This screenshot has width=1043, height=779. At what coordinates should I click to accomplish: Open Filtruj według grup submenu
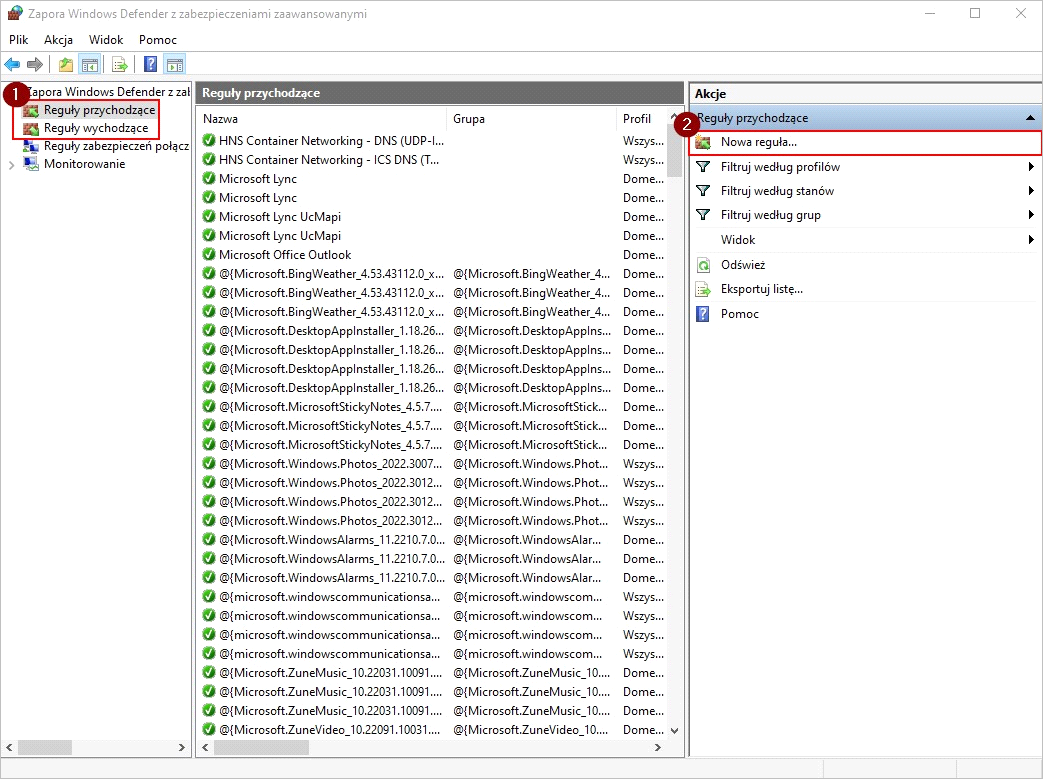coord(865,215)
